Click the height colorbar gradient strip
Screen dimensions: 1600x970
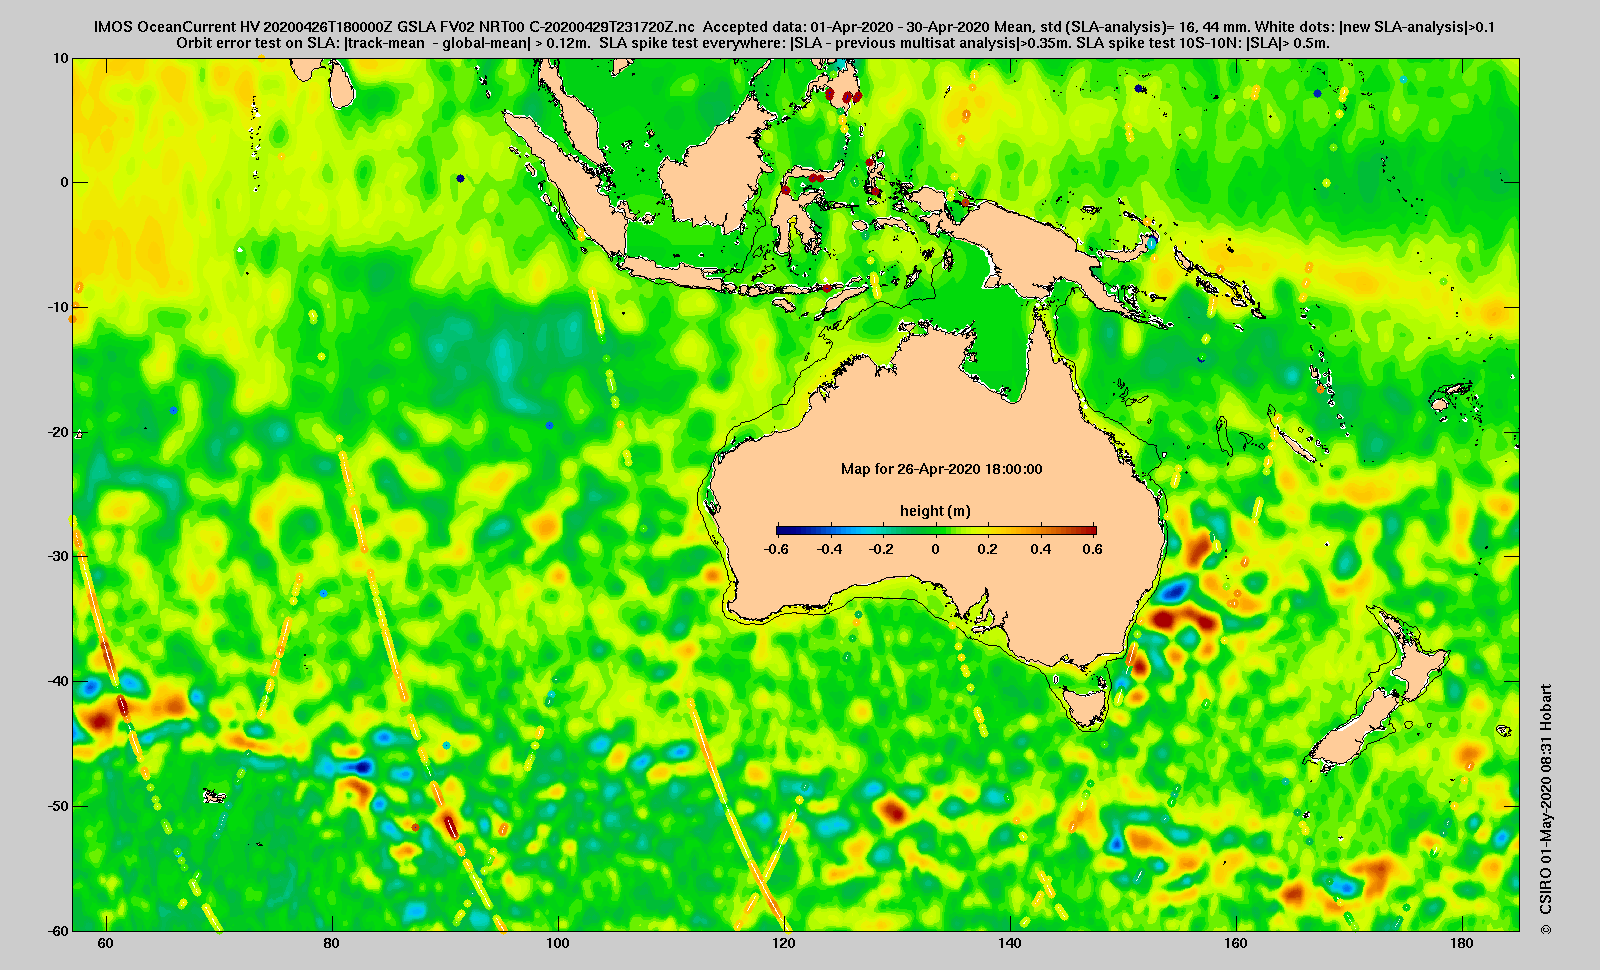coord(937,531)
